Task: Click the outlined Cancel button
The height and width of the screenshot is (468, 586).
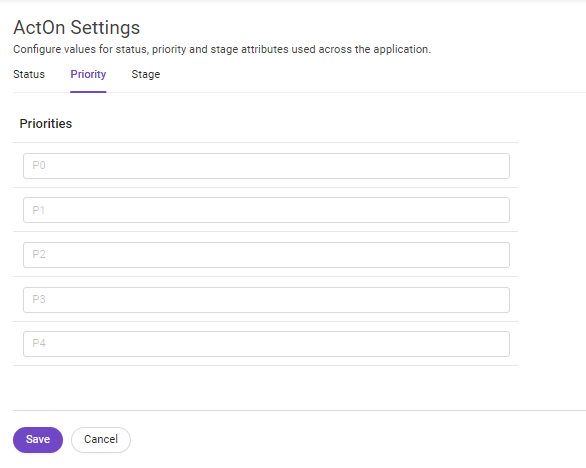Action: pyautogui.click(x=101, y=440)
